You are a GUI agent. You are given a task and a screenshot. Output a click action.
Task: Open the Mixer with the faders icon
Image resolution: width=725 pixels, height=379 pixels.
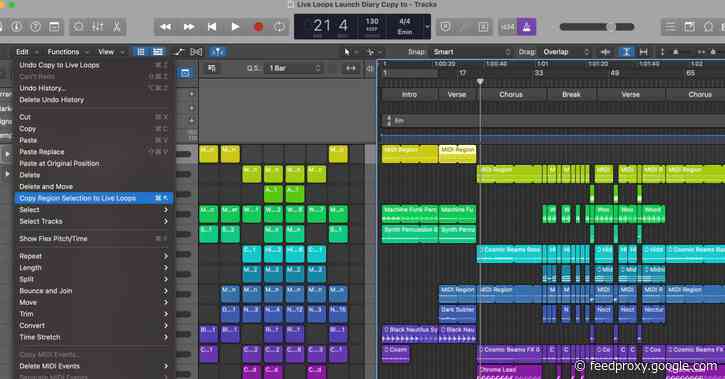(98, 27)
